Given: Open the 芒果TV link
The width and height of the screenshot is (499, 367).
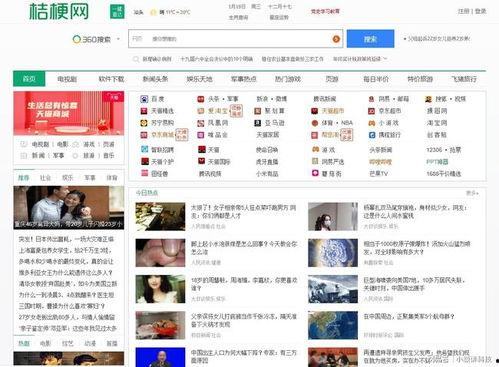Looking at the screenshot, I should 379,174.
